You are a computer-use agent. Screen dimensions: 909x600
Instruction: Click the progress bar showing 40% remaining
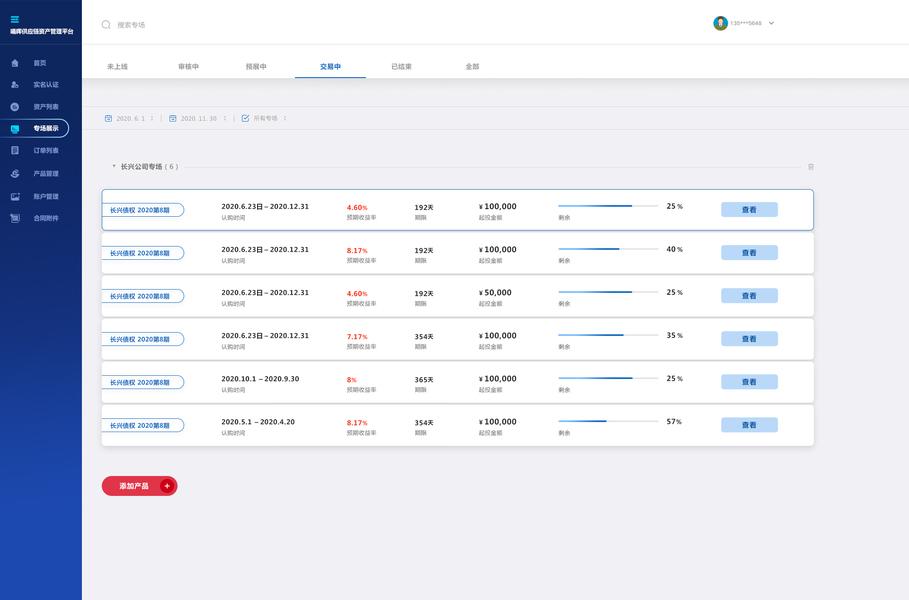pos(608,249)
